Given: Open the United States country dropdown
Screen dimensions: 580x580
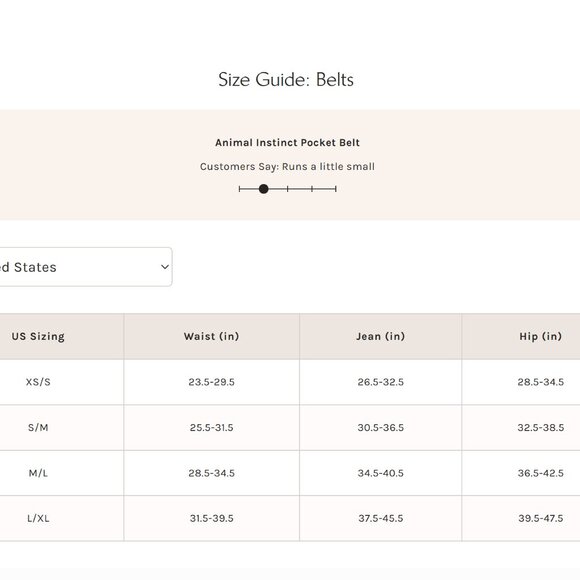Looking at the screenshot, I should (86, 267).
